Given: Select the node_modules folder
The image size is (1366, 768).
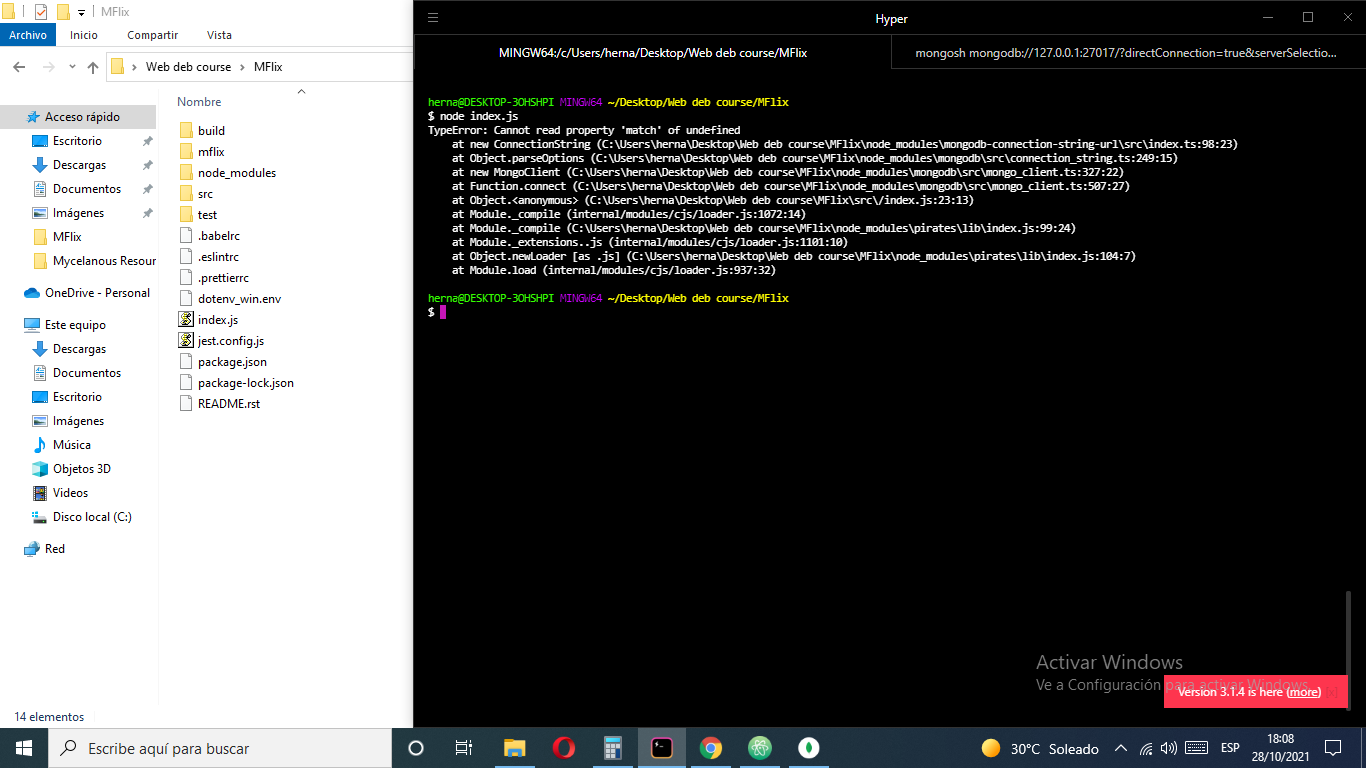Looking at the screenshot, I should coord(236,173).
